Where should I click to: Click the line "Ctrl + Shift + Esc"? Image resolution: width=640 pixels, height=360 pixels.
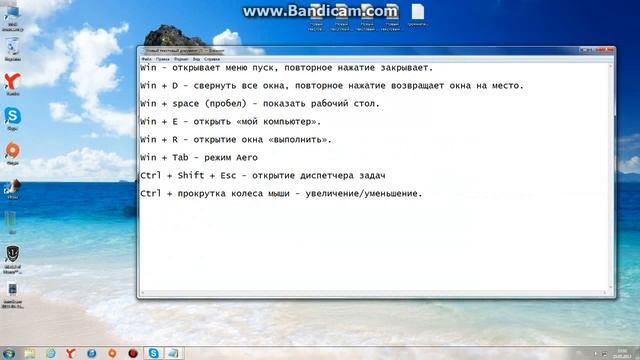tap(262, 176)
